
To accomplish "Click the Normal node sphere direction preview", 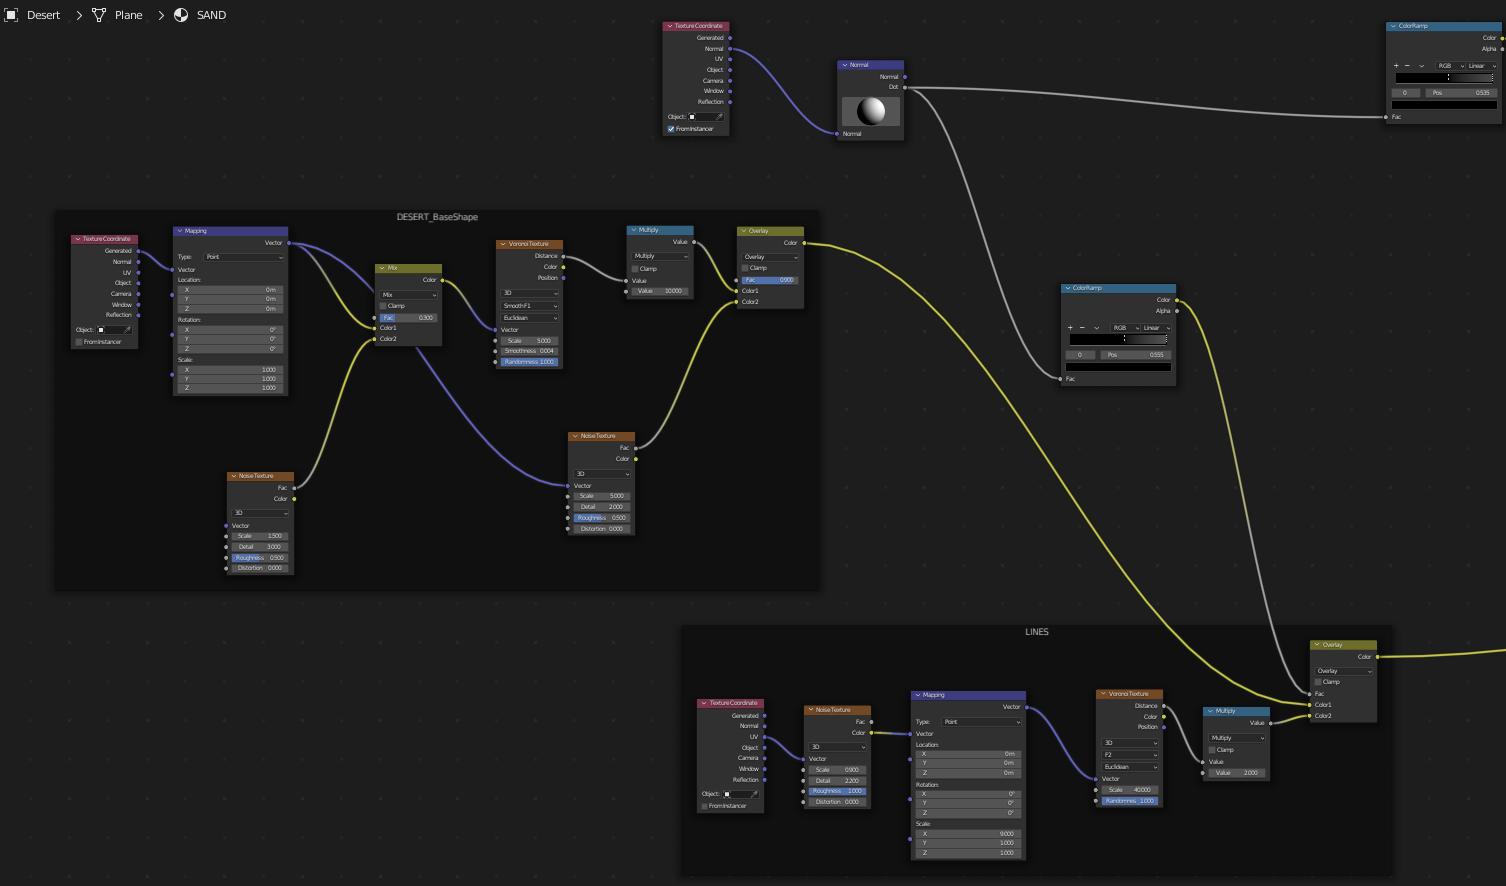I will pos(871,111).
